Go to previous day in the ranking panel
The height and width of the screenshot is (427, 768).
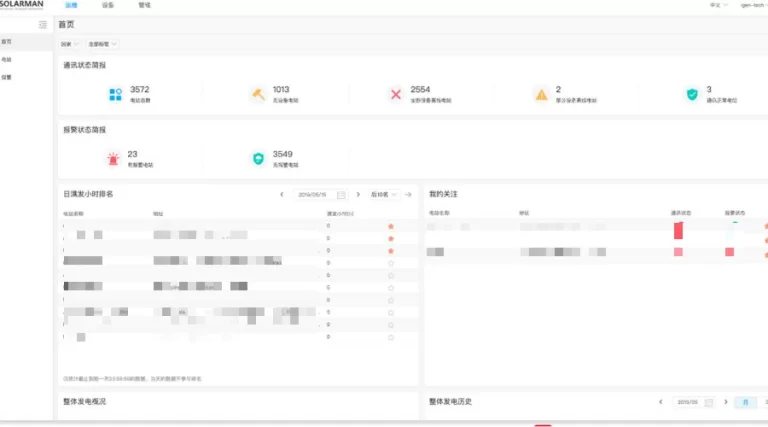pyautogui.click(x=282, y=194)
